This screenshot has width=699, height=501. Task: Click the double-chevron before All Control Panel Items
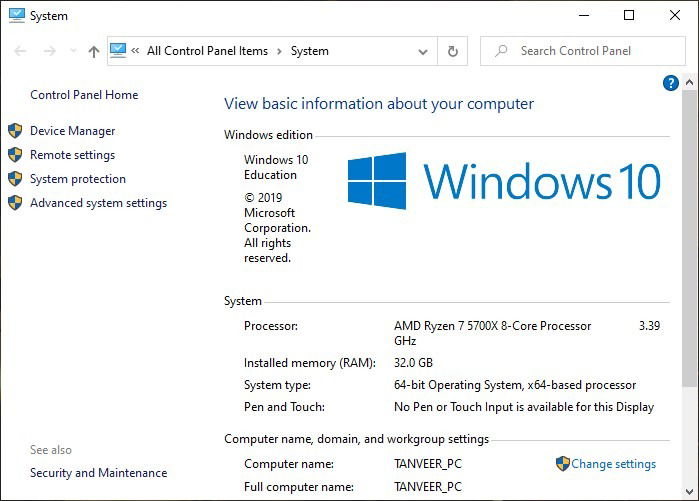tap(135, 51)
